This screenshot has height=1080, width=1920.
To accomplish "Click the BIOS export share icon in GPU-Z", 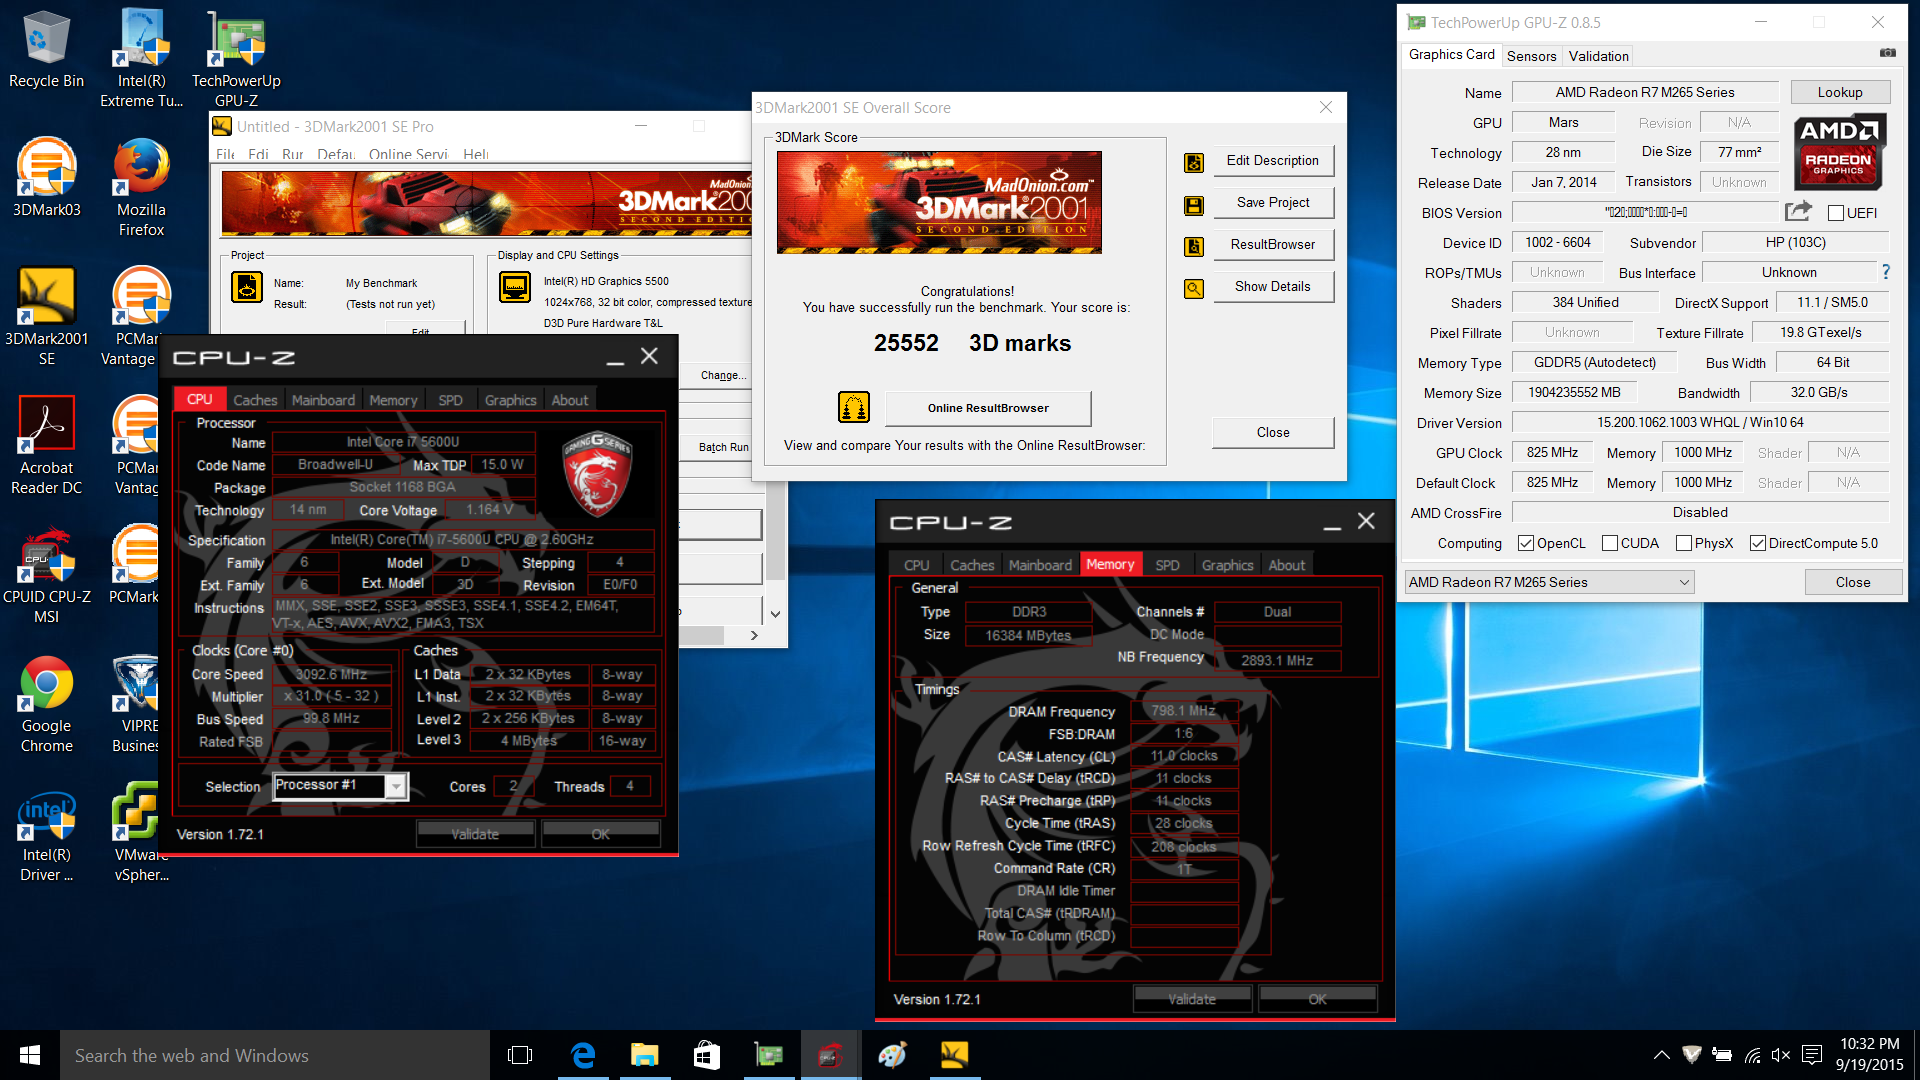I will (1797, 211).
